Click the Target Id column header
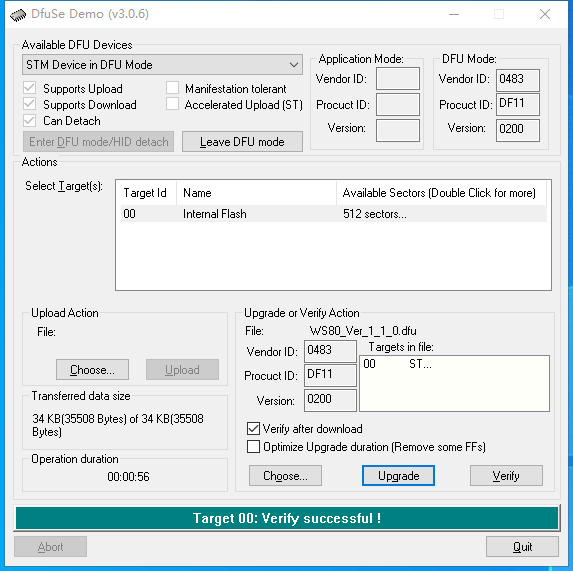 pos(147,193)
